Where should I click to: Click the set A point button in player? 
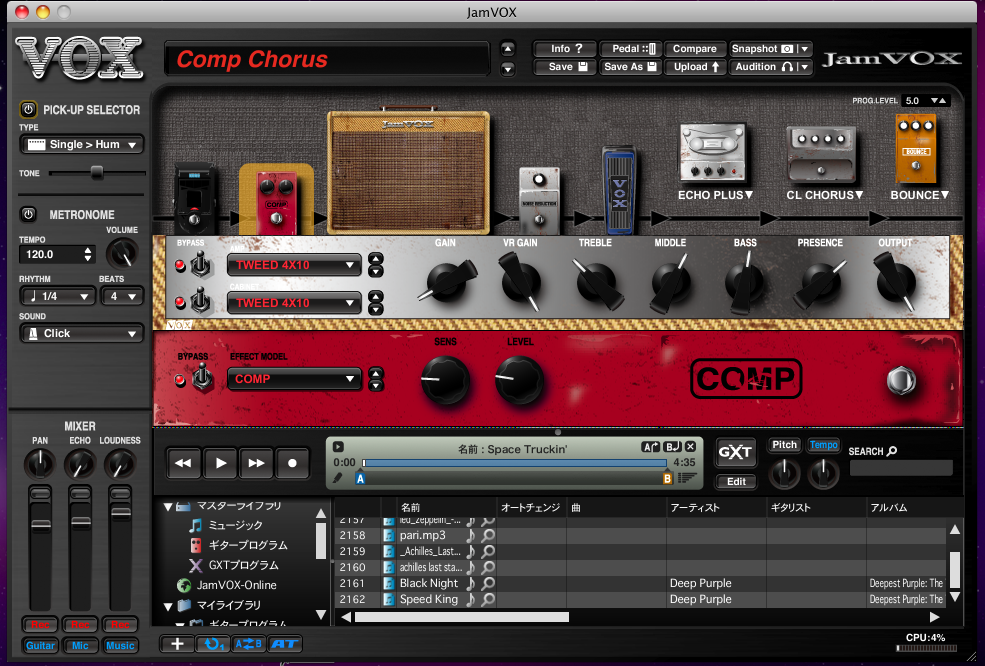pos(651,447)
